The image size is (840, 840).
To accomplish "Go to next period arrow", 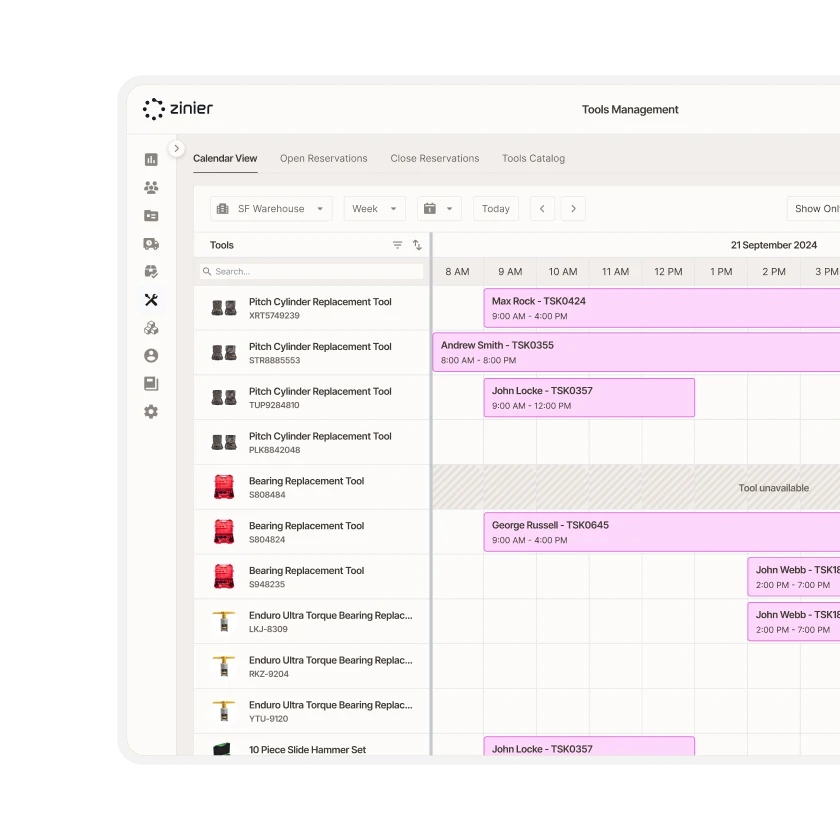I will click(x=573, y=208).
